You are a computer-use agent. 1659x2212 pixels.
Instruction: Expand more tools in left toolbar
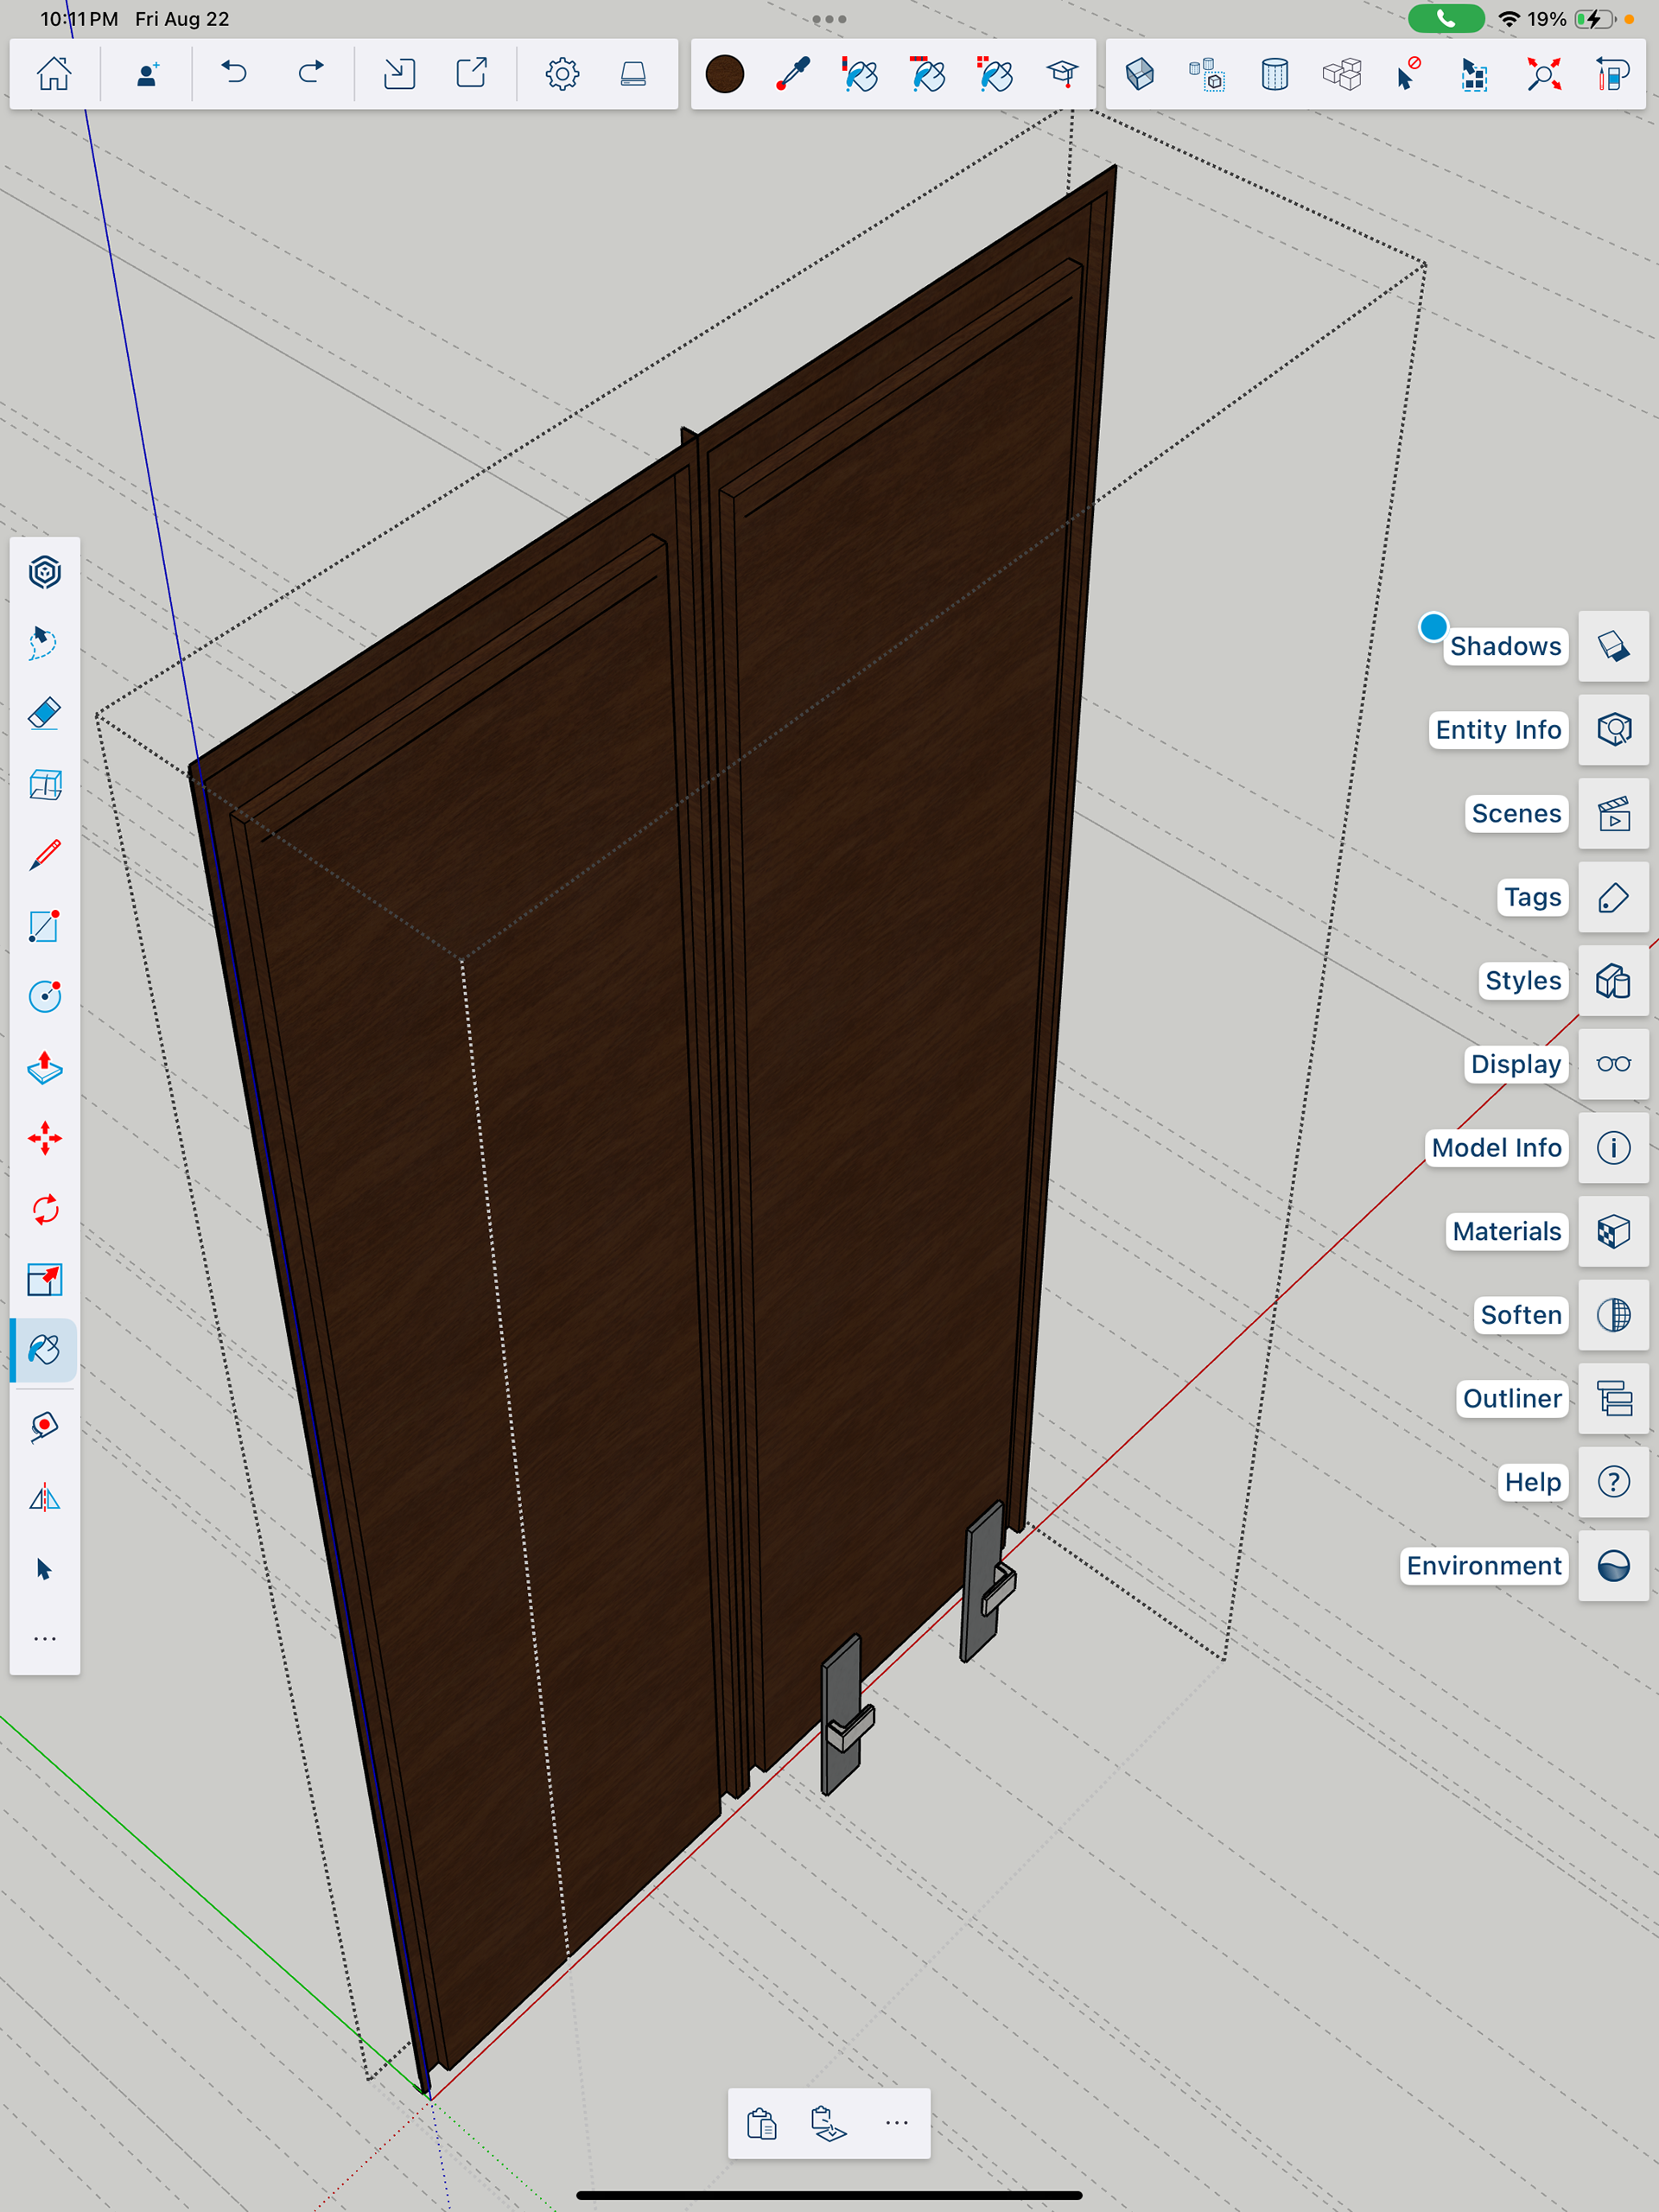click(x=44, y=1639)
